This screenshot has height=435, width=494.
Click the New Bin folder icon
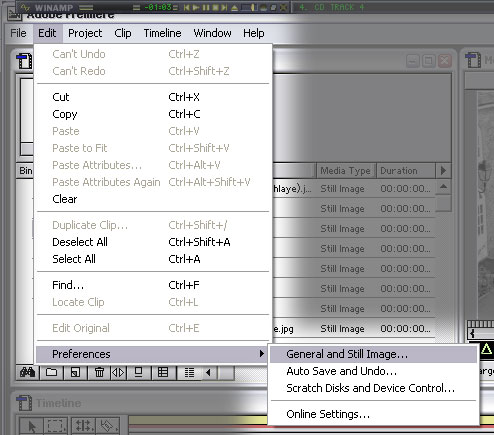pyautogui.click(x=51, y=372)
